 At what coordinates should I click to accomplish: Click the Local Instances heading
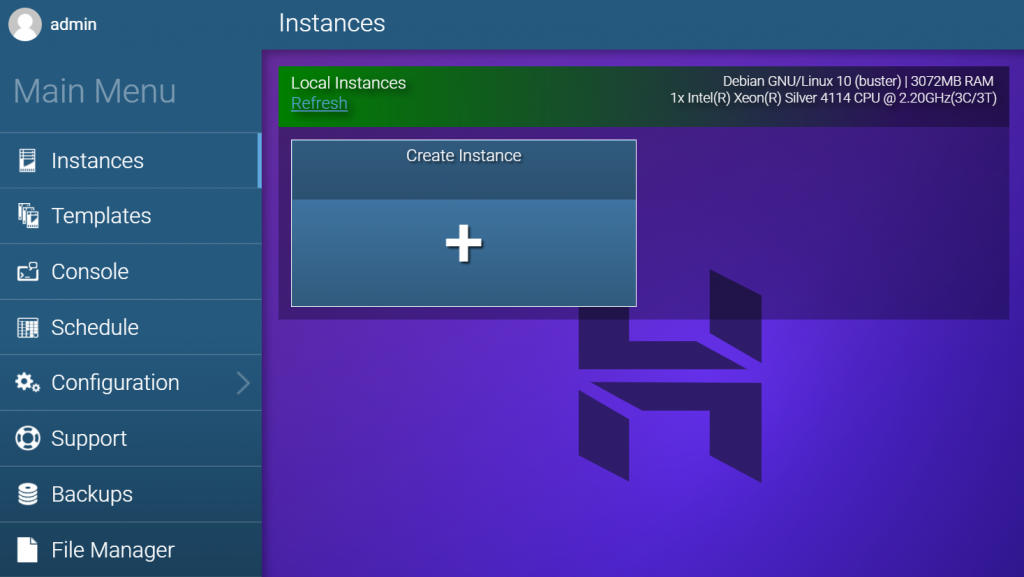coord(348,83)
